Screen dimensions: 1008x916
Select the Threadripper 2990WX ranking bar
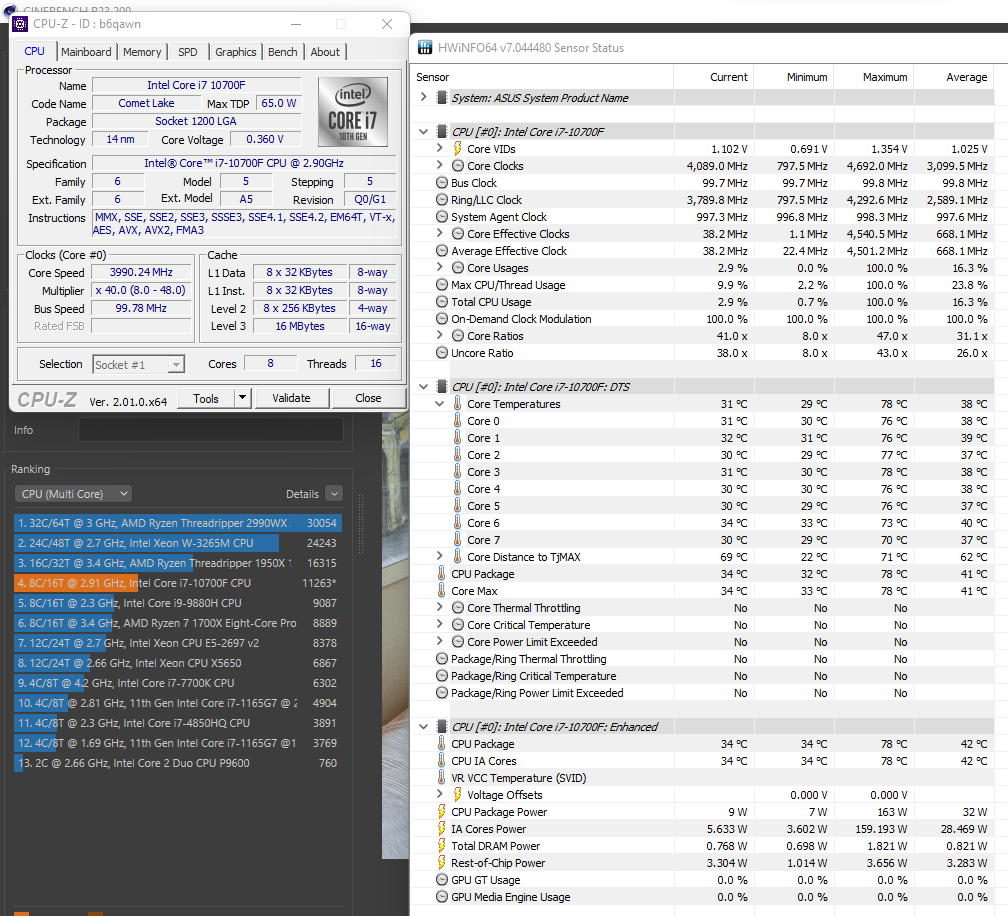click(x=177, y=523)
